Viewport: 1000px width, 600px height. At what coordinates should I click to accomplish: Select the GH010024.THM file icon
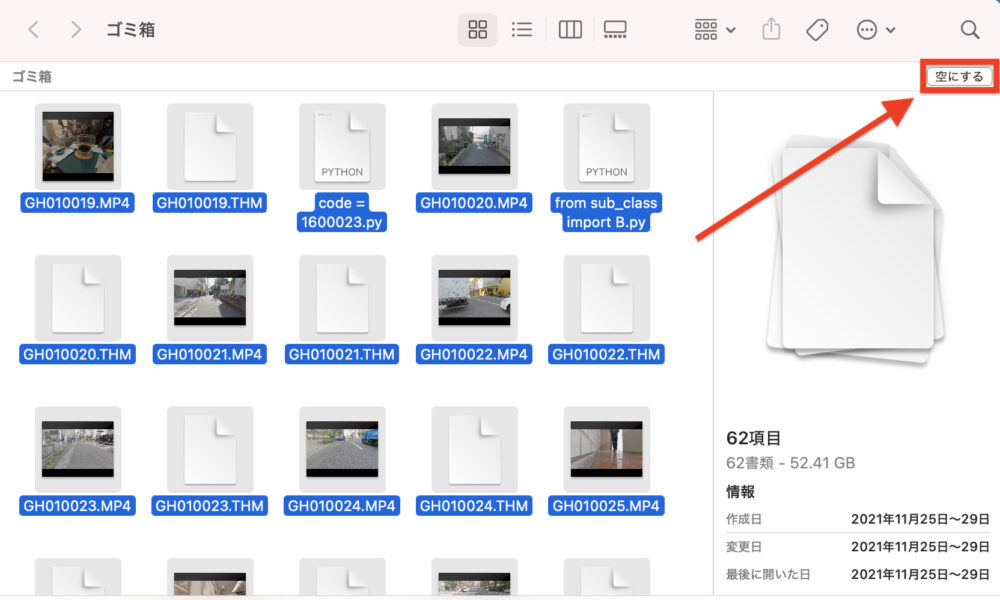point(474,450)
